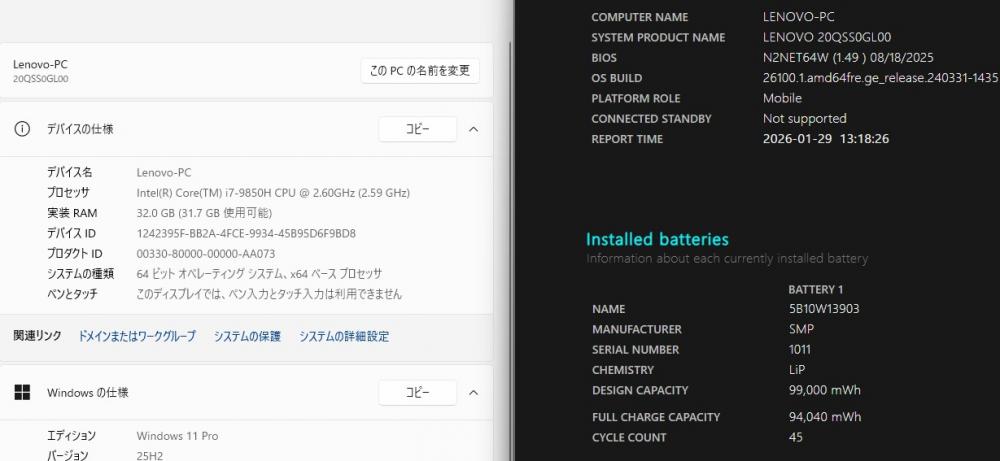The width and height of the screenshot is (1000, 461).
Task: Select the DESIGN CAPACITY label
Action: [640, 390]
